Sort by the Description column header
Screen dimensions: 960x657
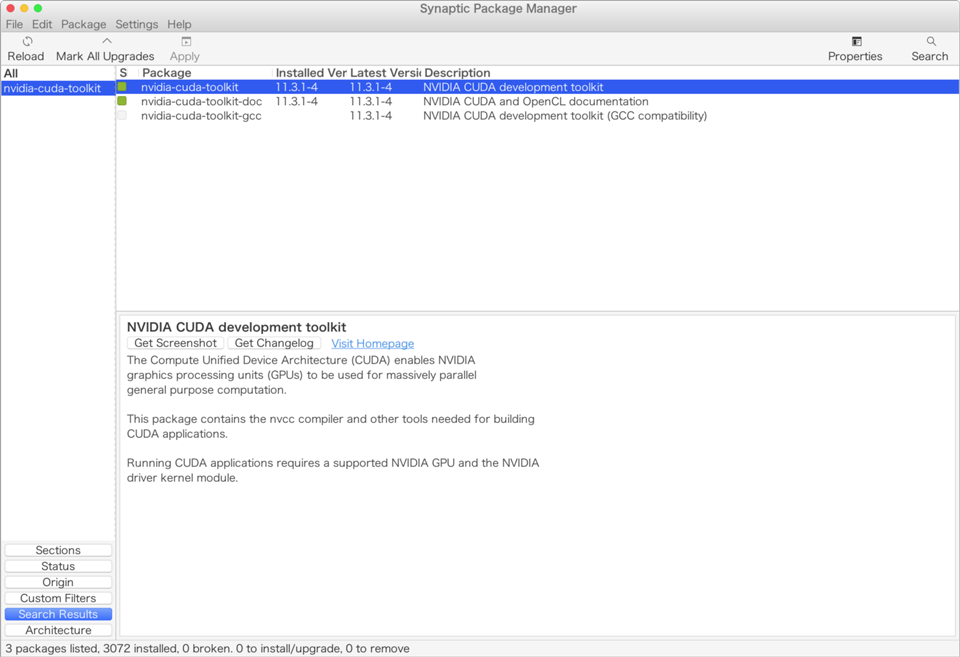(x=457, y=73)
